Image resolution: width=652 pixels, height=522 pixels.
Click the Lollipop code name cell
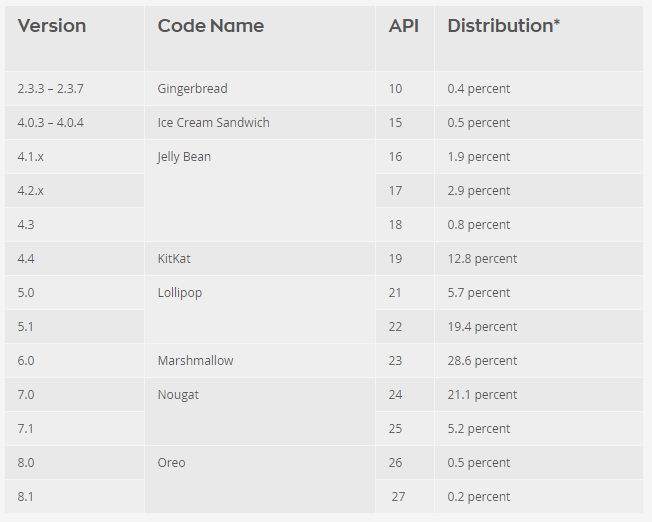pos(260,309)
